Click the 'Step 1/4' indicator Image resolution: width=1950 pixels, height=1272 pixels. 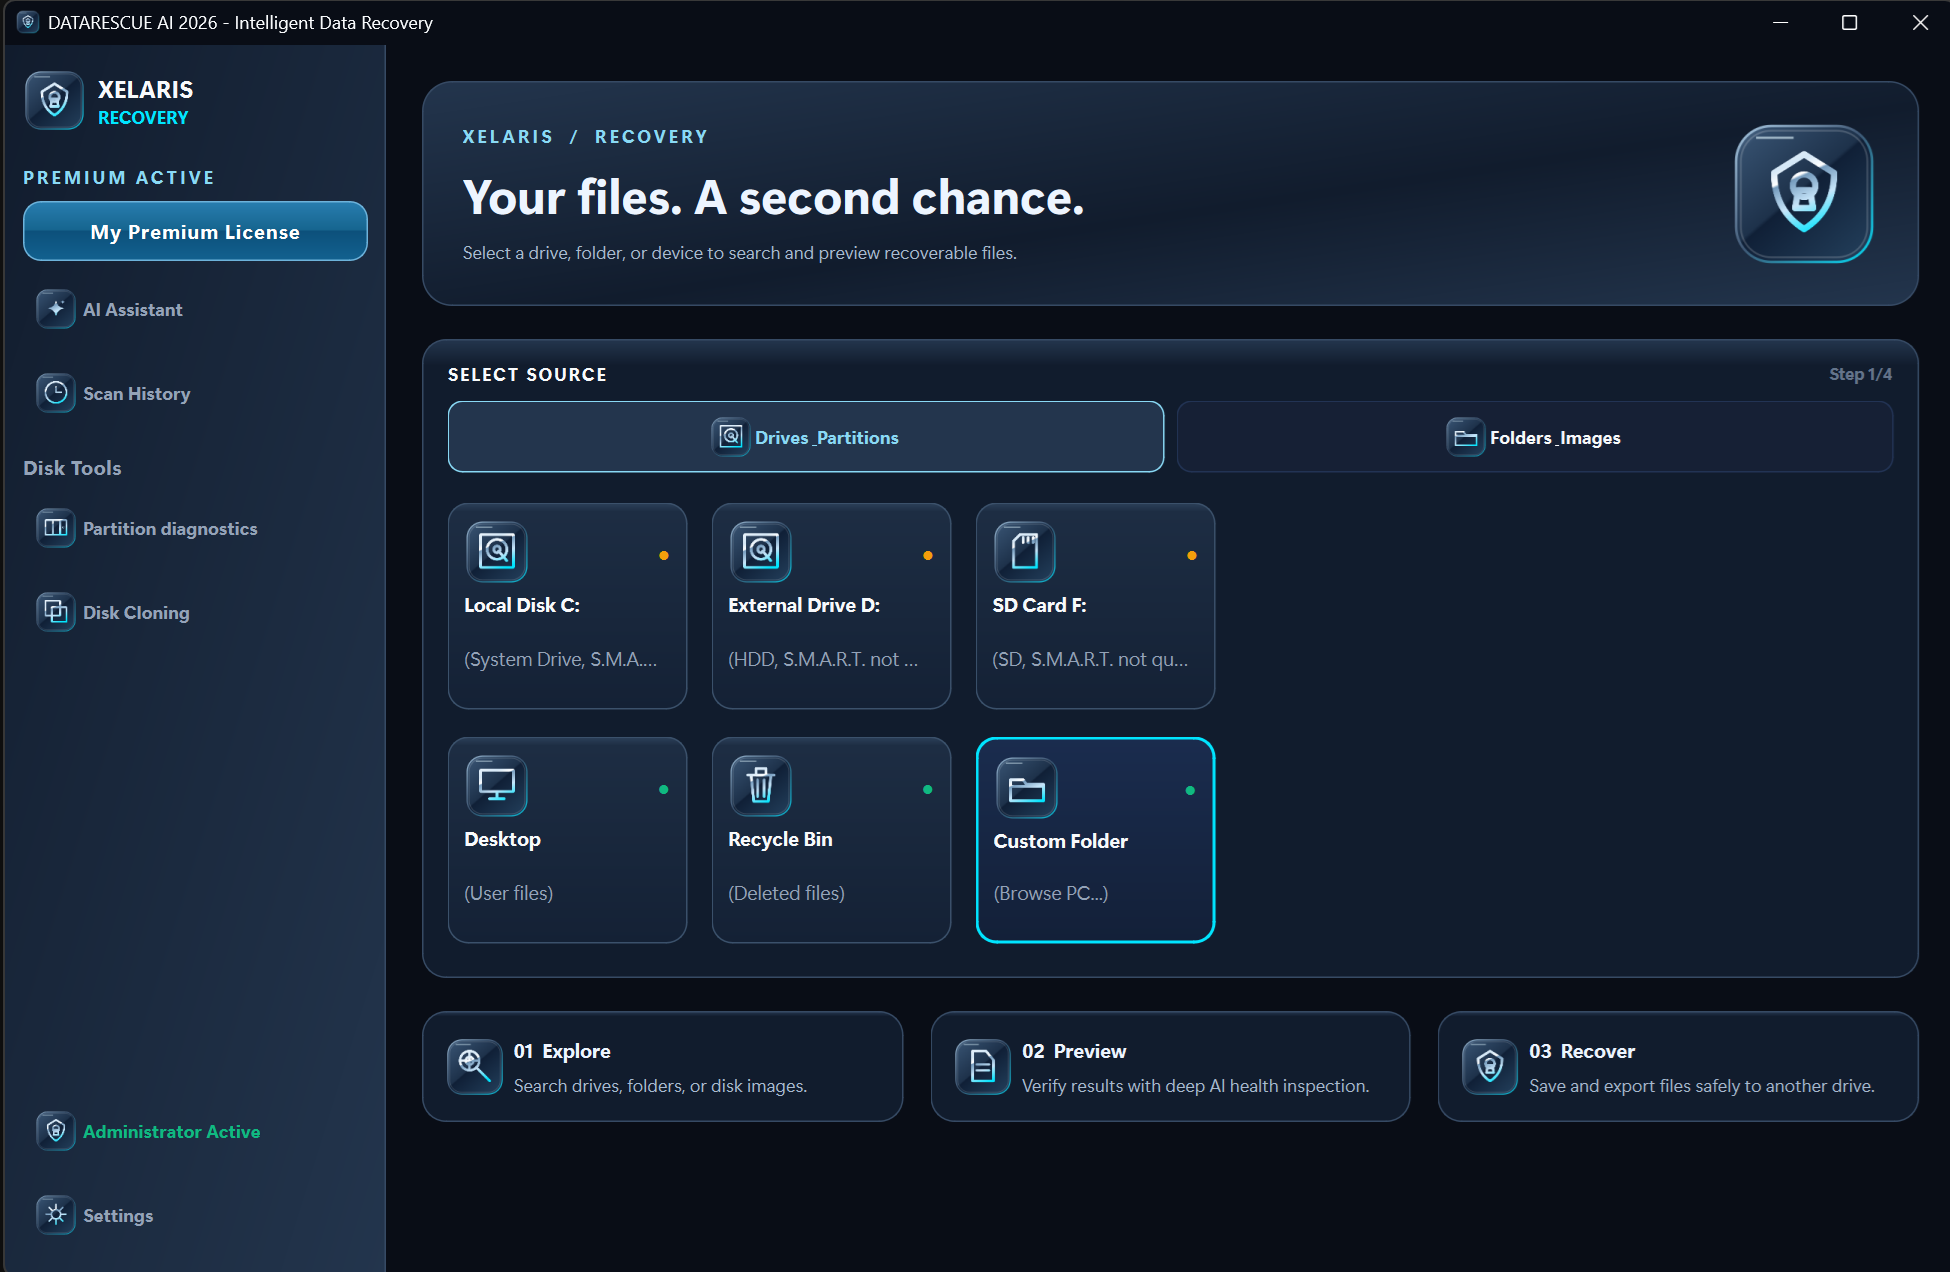click(1860, 374)
